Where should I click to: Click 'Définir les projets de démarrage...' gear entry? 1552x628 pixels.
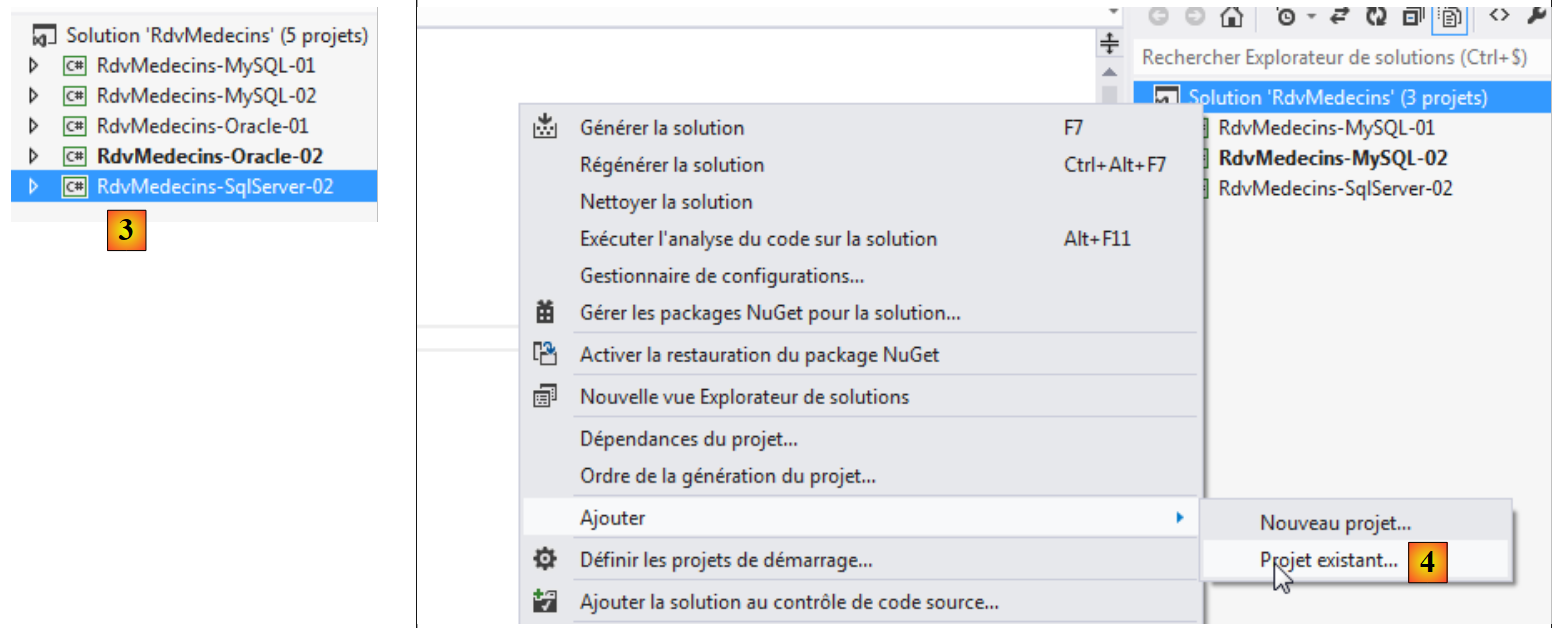pos(726,560)
